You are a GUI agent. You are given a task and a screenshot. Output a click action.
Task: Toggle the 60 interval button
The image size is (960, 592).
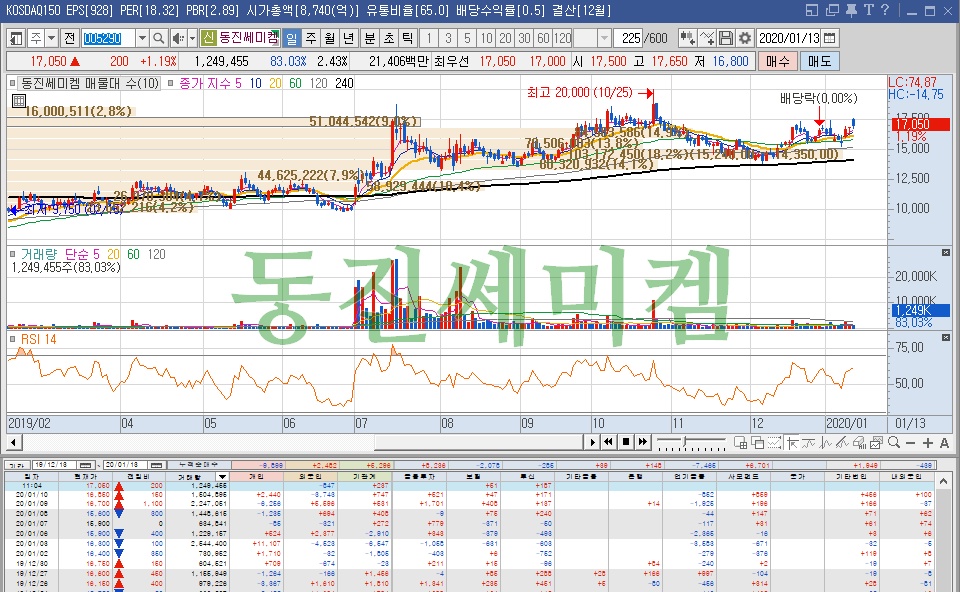coord(543,39)
